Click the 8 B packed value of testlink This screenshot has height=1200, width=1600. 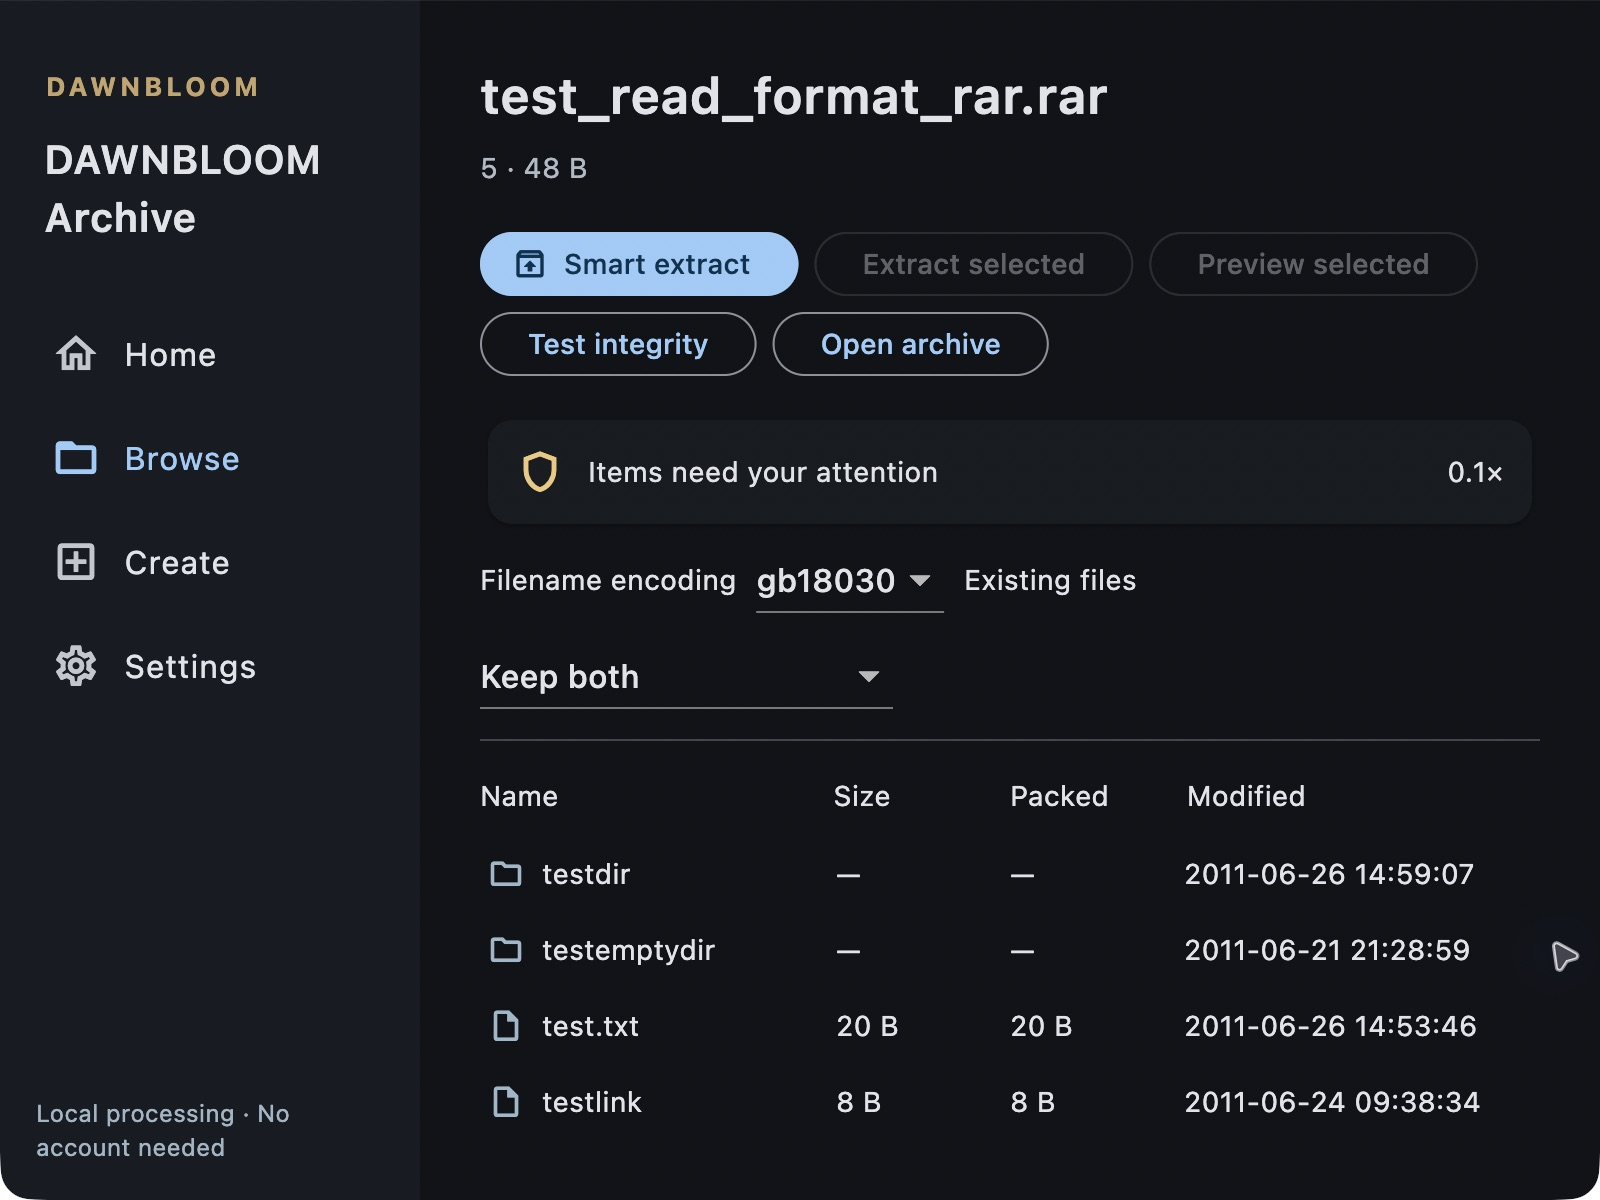click(1033, 1102)
